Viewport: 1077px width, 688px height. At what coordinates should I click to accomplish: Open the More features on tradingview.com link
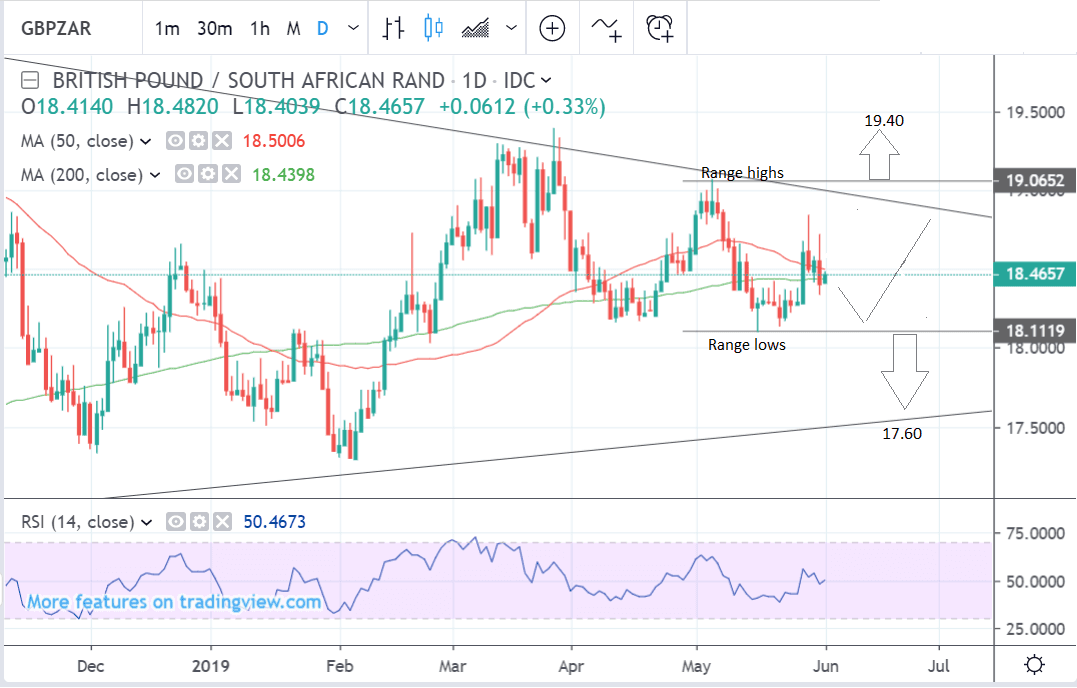click(x=174, y=602)
